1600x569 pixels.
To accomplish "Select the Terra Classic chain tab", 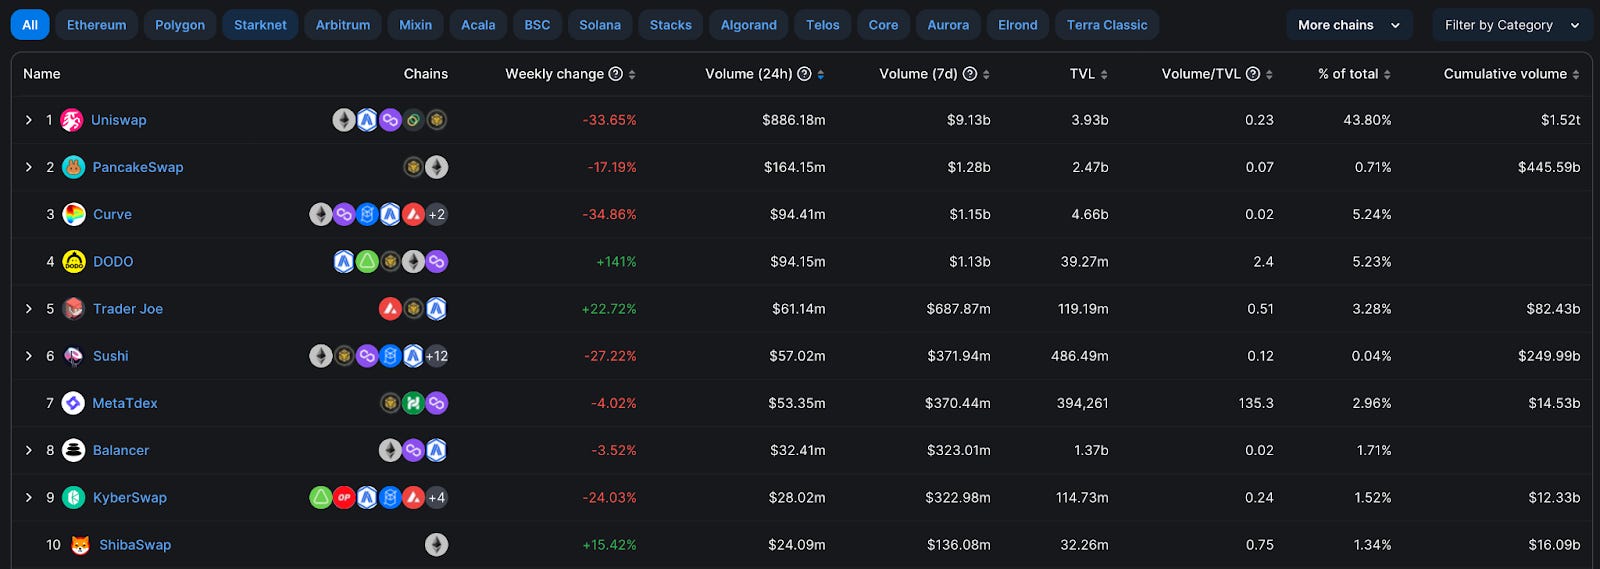I will coord(1107,25).
